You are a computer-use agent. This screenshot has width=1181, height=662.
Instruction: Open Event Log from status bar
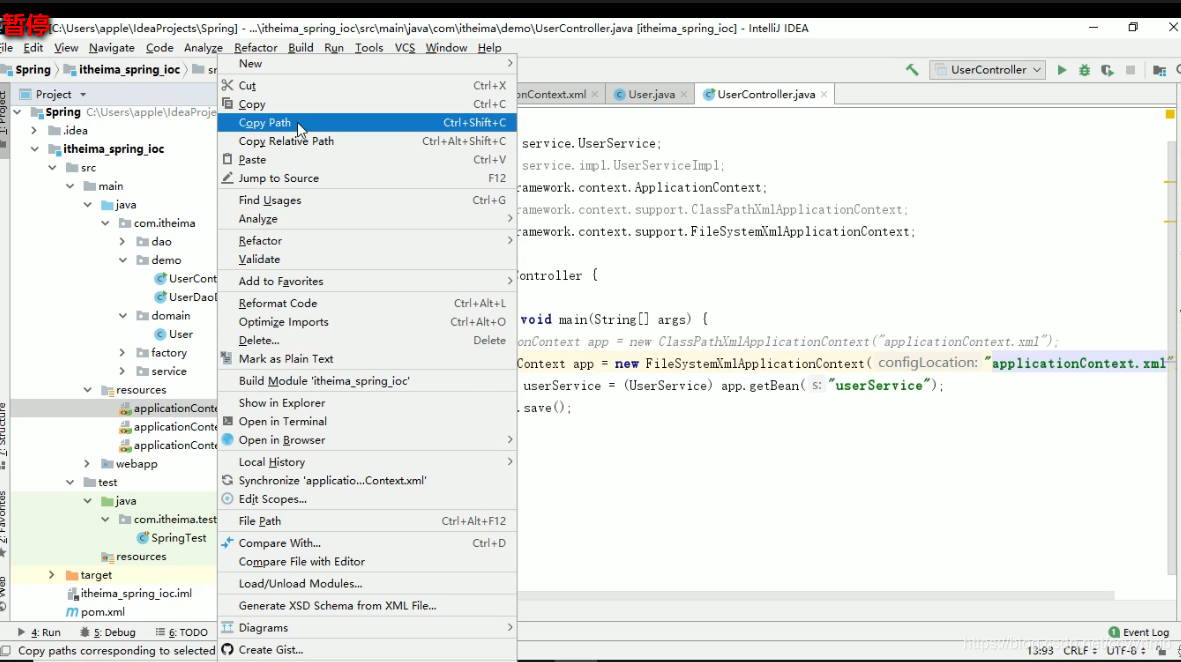click(x=1139, y=632)
